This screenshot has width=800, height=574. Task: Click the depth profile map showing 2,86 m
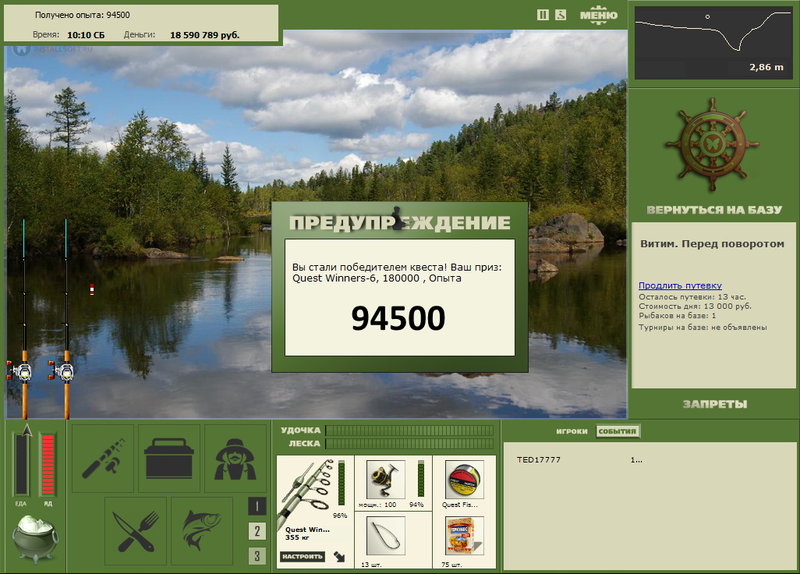click(x=713, y=42)
